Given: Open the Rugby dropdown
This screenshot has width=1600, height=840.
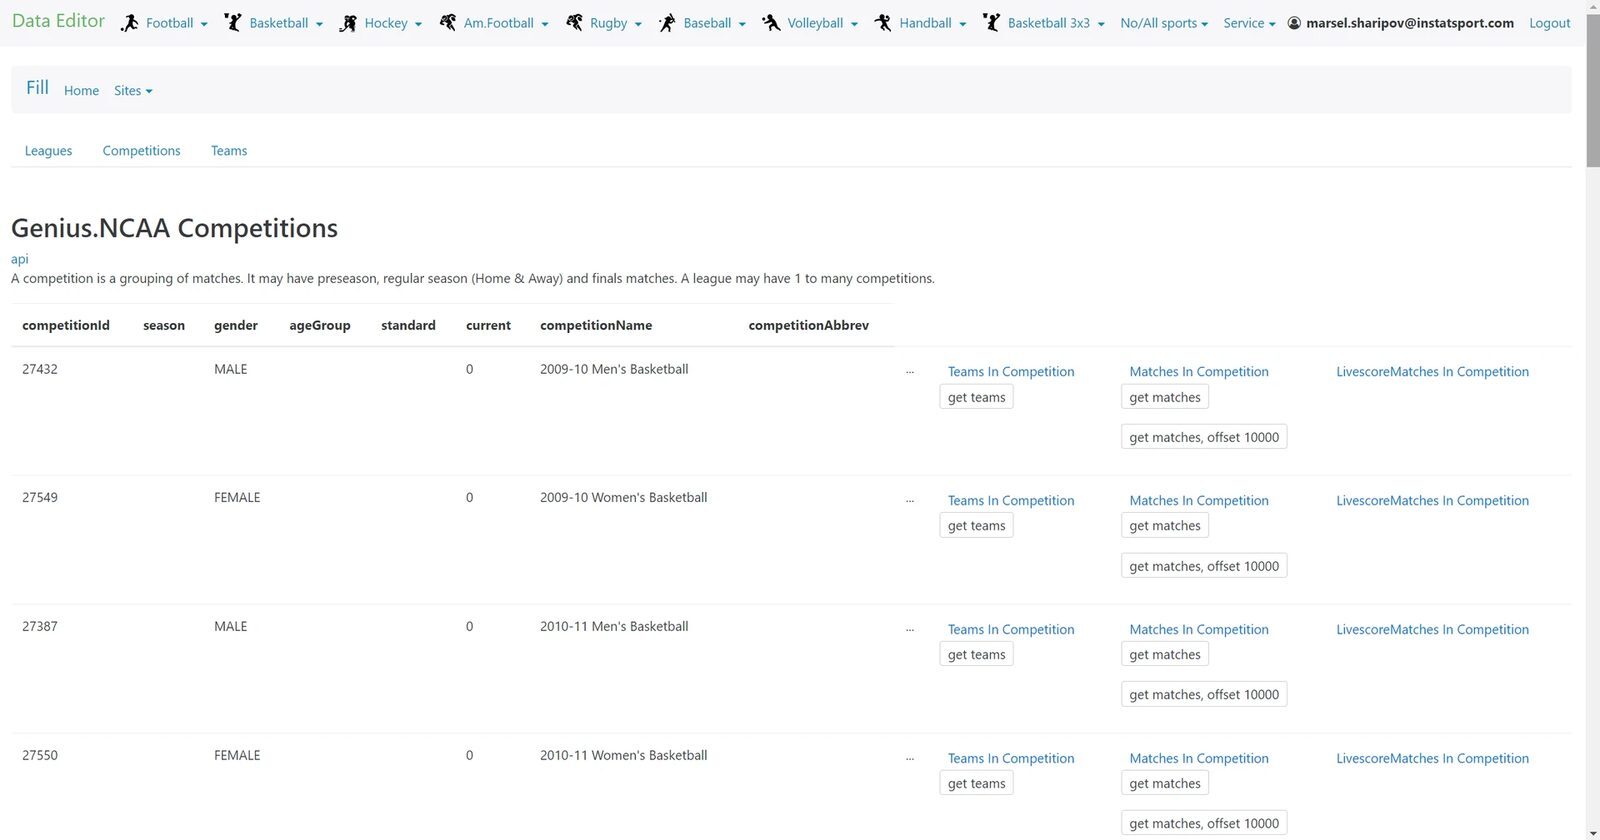Looking at the screenshot, I should point(616,23).
